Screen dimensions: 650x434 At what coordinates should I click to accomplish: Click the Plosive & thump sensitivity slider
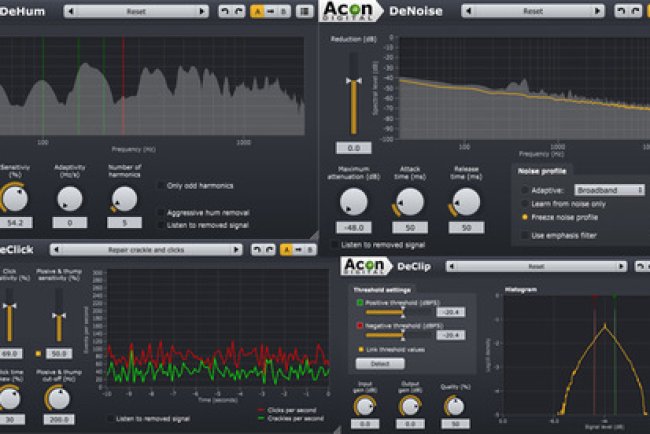point(59,315)
